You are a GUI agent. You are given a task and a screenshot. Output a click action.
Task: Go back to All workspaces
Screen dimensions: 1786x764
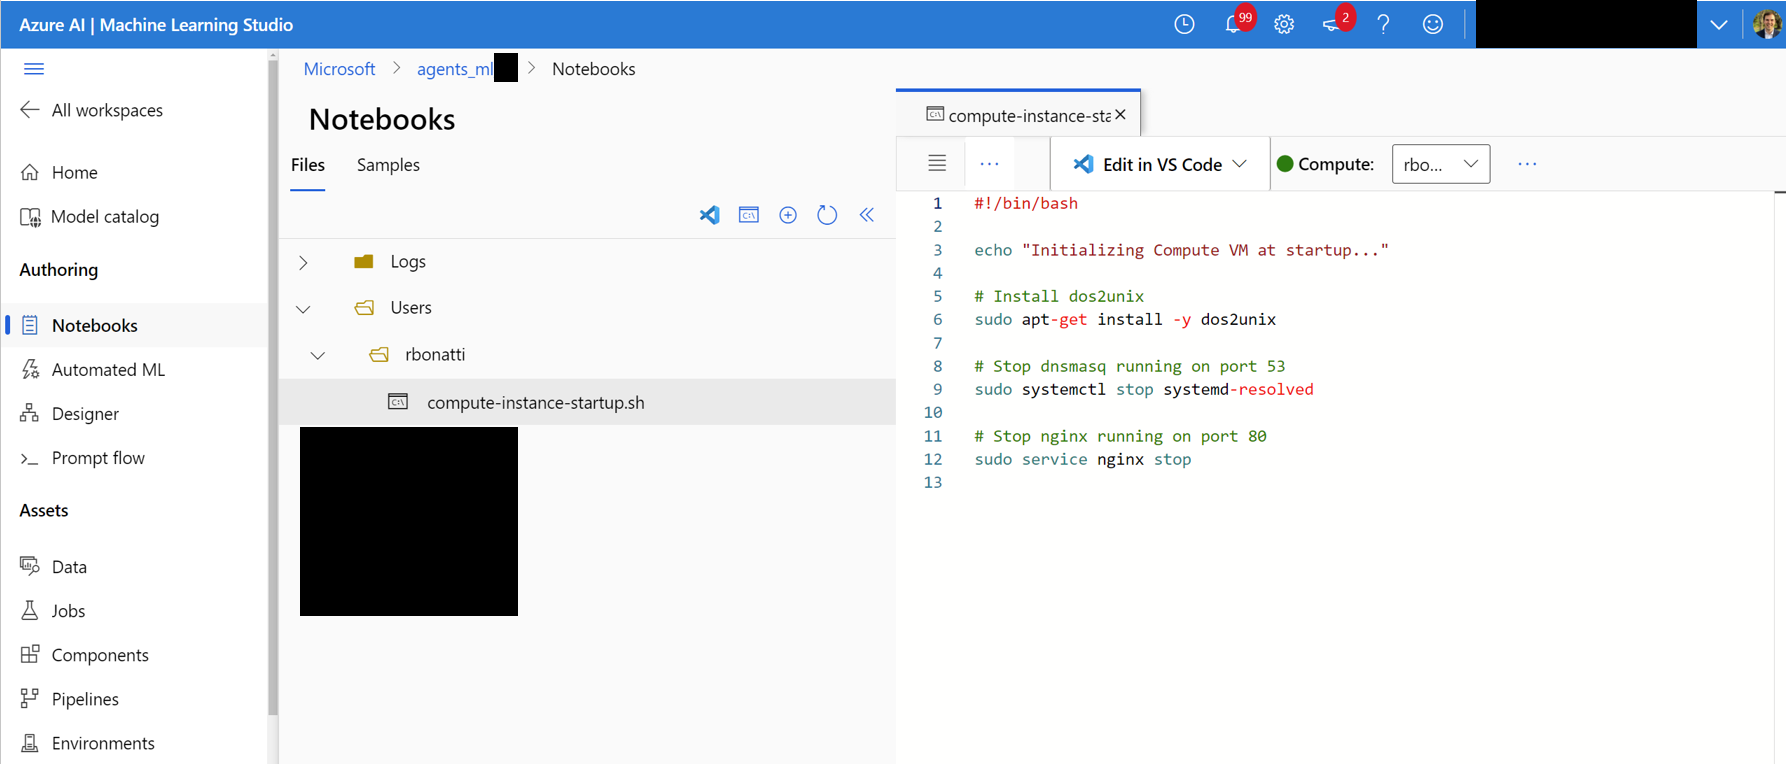pos(92,110)
